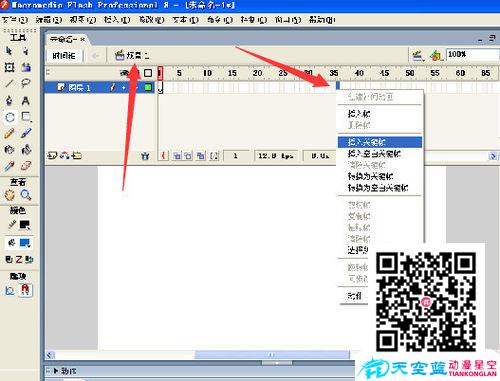Toggle the all-layers outline square header
Image resolution: width=500 pixels, height=381 pixels.
(x=148, y=73)
